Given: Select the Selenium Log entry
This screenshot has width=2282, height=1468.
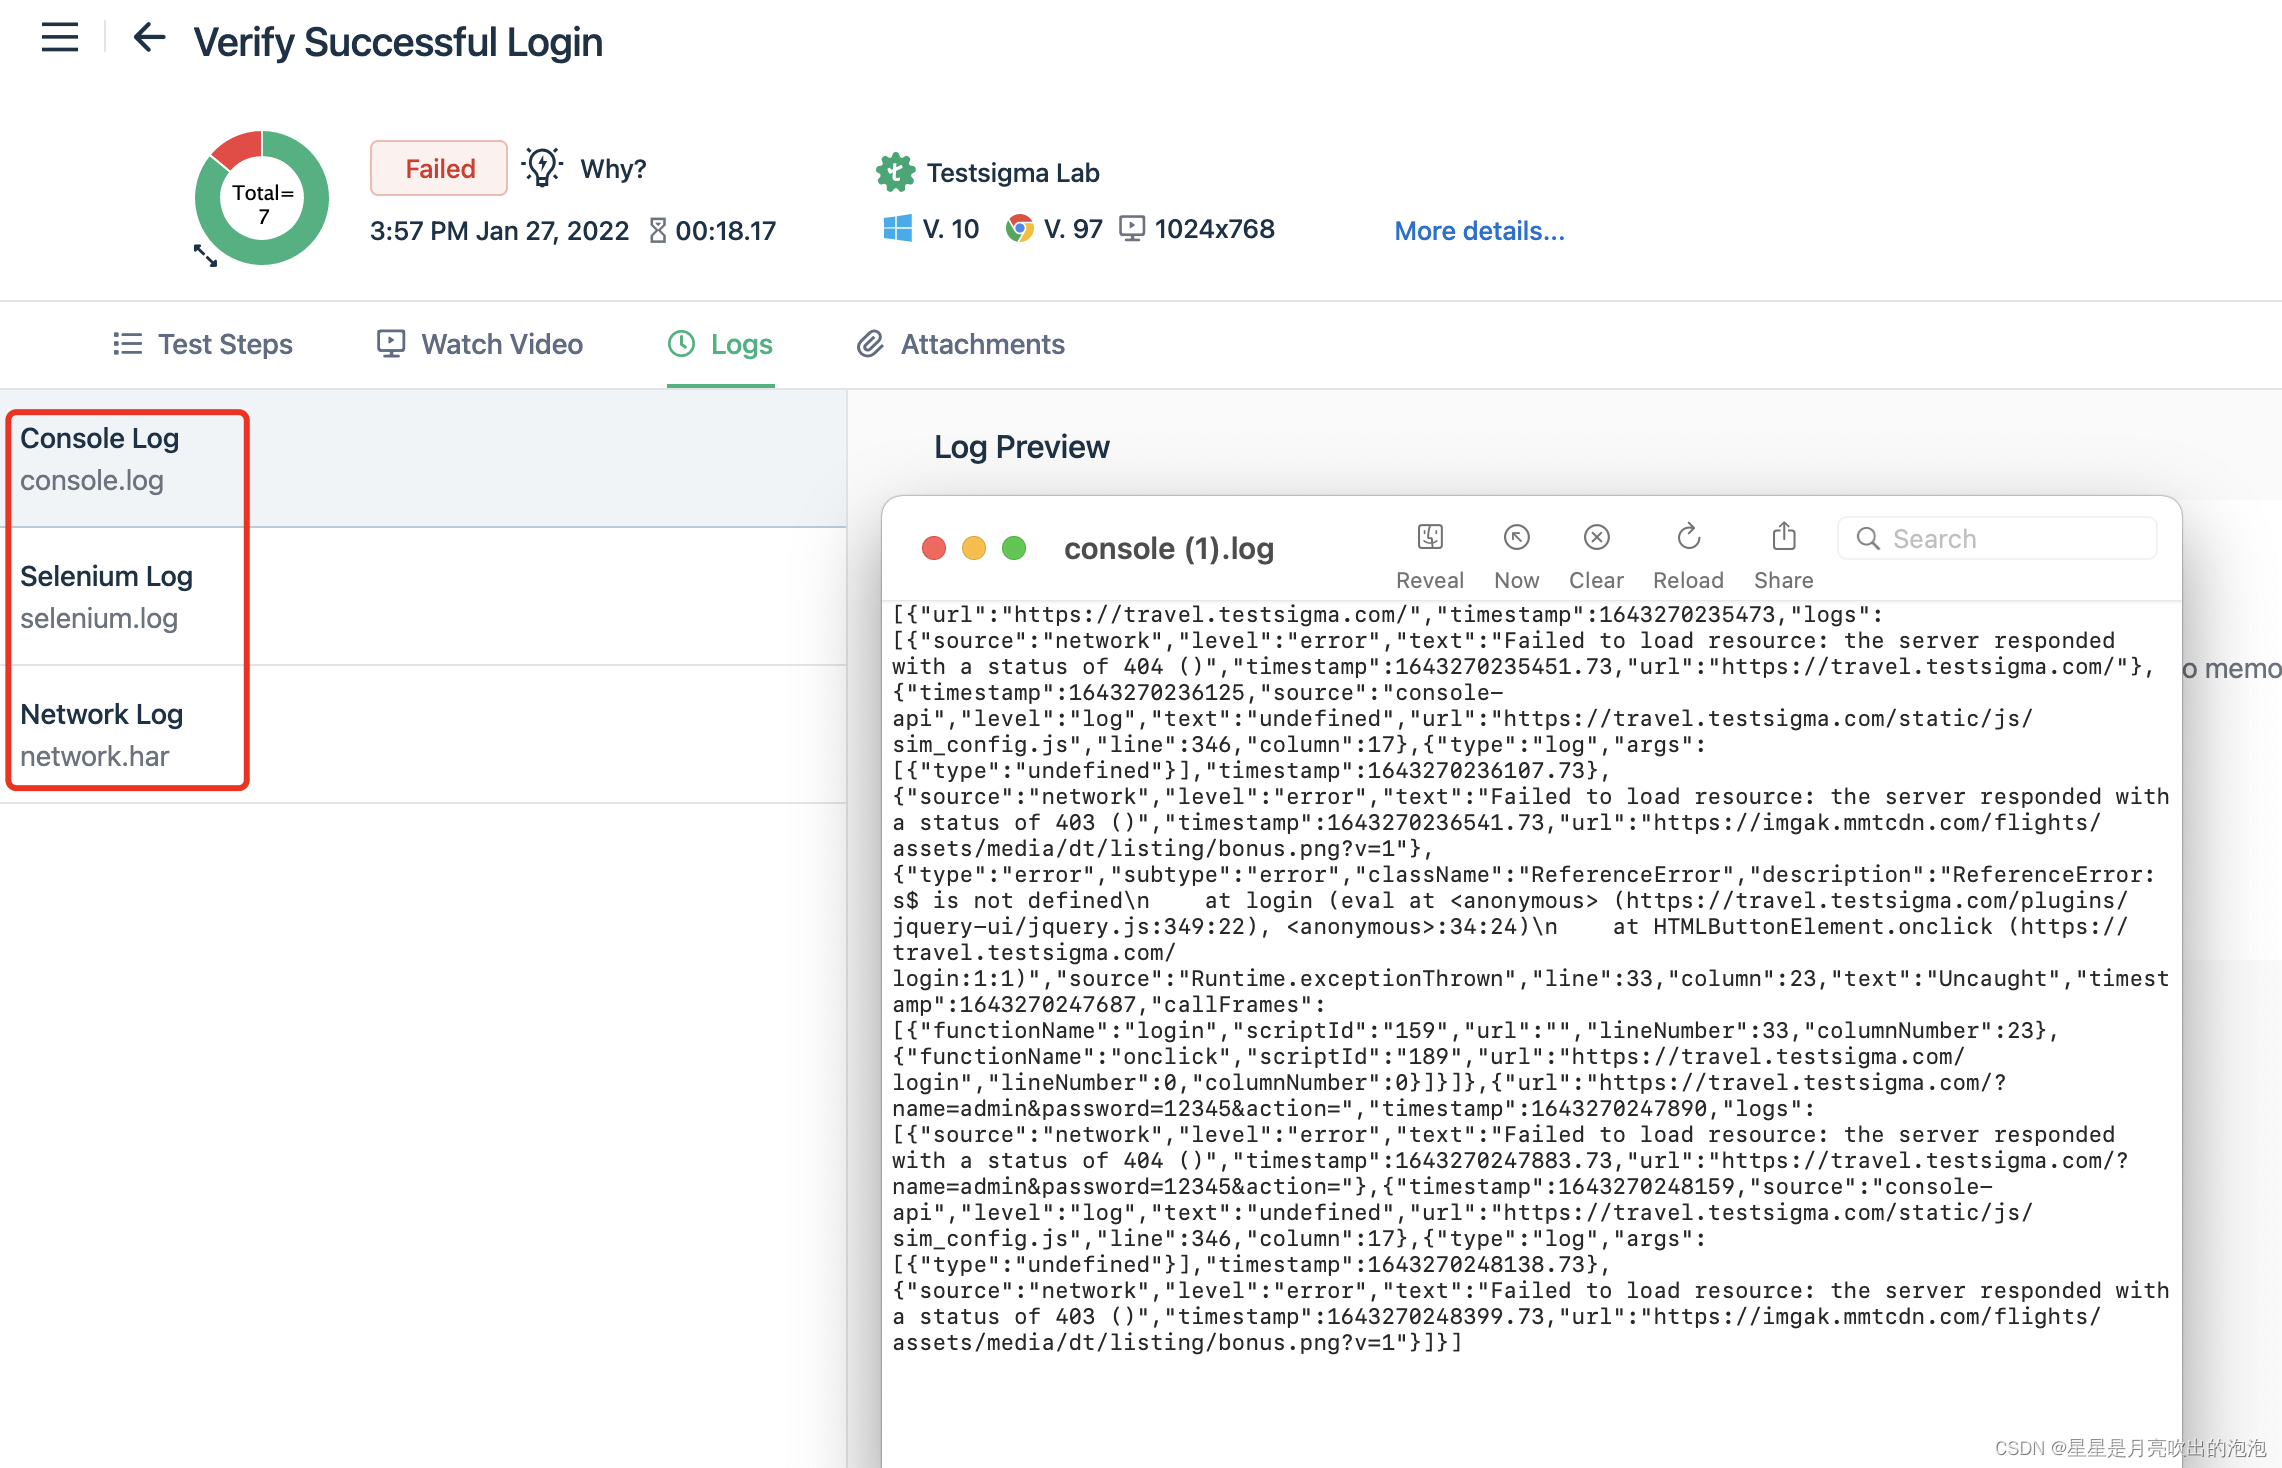Looking at the screenshot, I should [423, 597].
